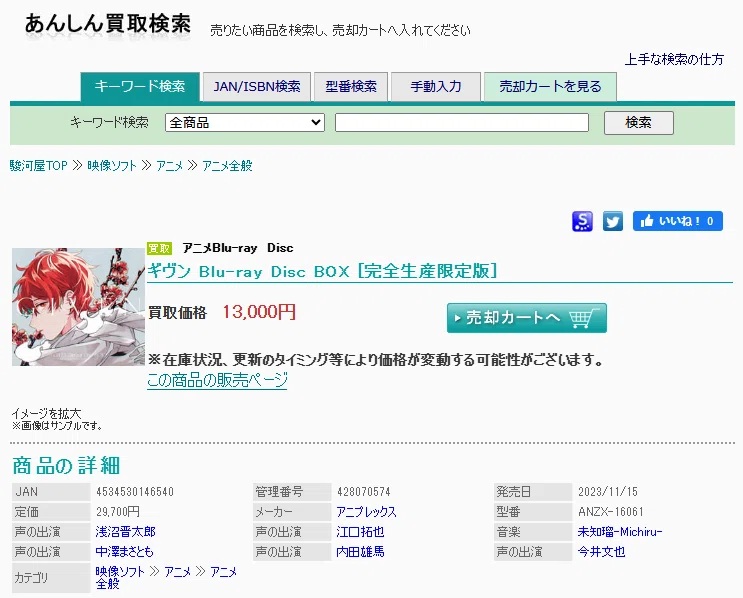Open the アニメ全般 breadcrumb link
Screen dimensions: 743x598
coord(227,166)
